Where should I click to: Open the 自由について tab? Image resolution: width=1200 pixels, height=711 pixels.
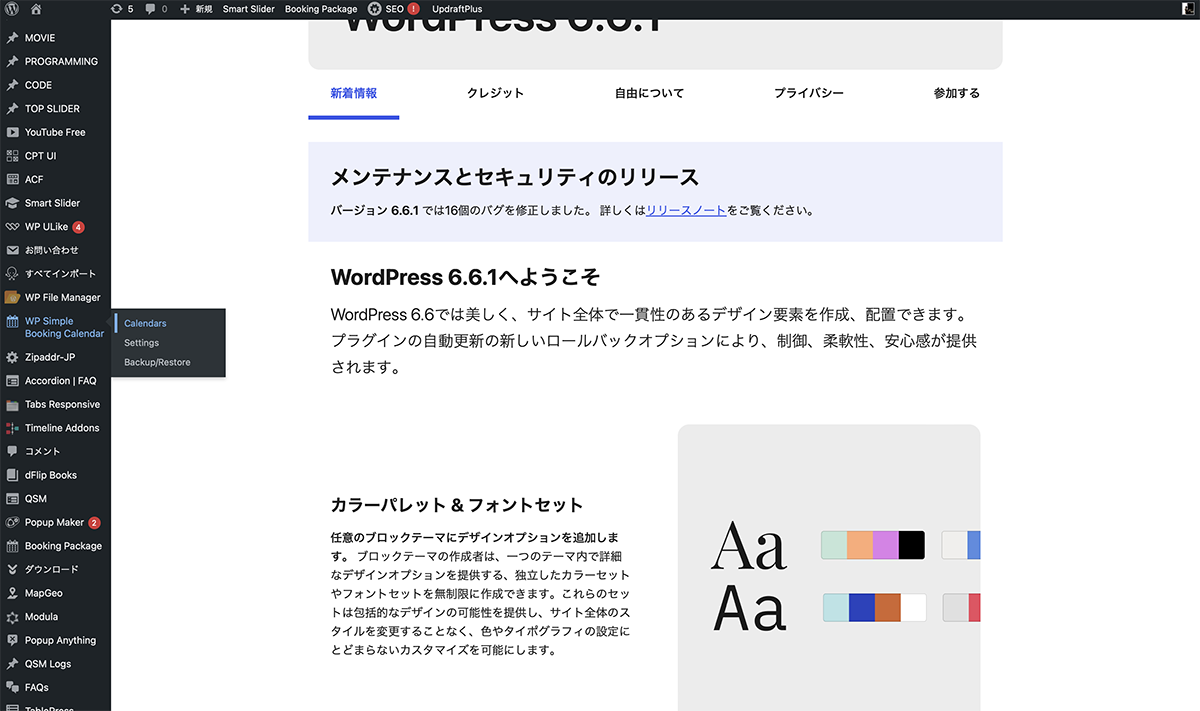tap(649, 93)
